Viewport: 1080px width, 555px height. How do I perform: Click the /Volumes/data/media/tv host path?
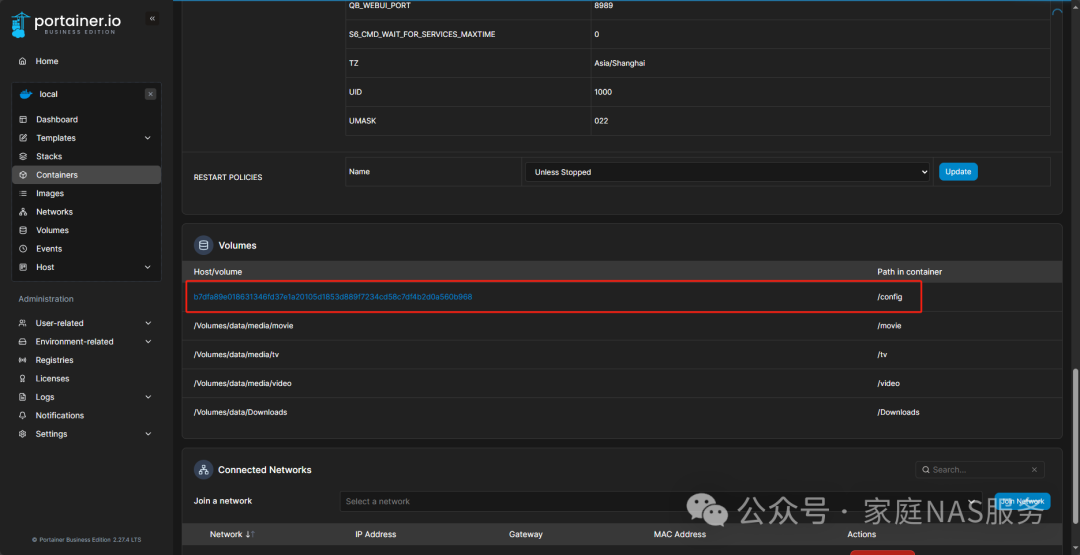pyautogui.click(x=236, y=355)
